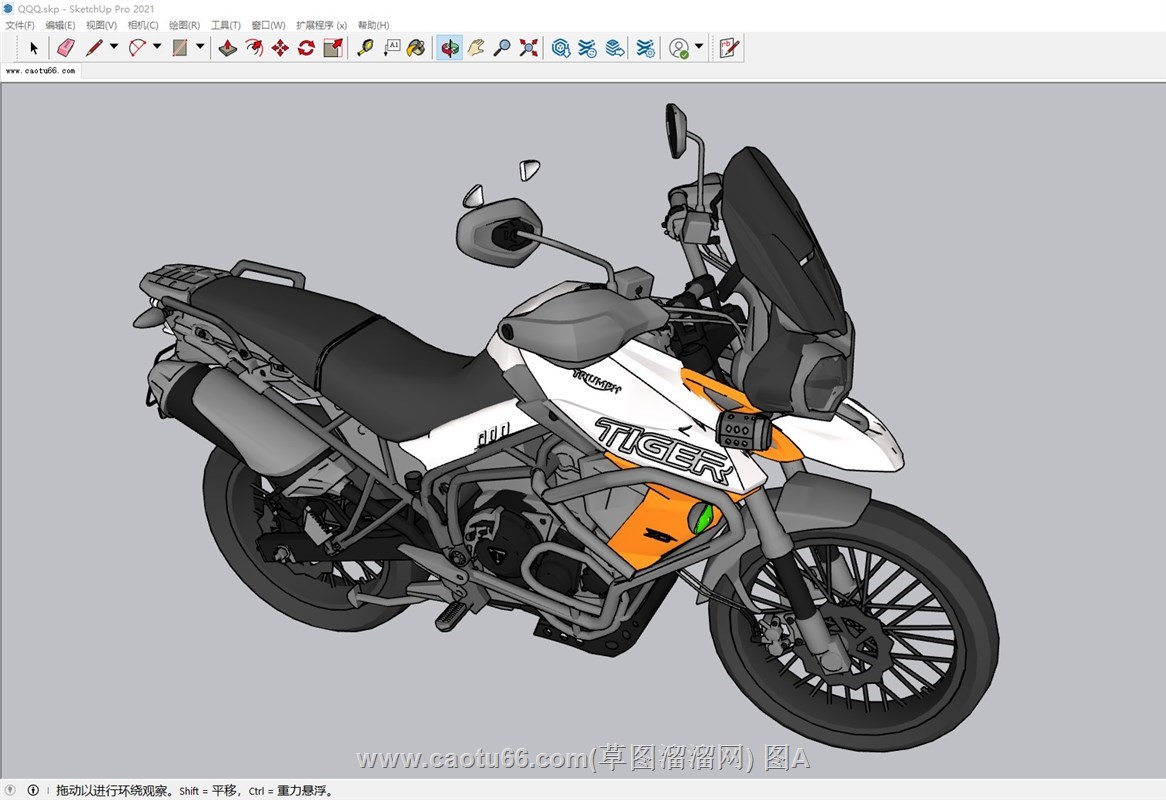Open the 文件(F) menu
The height and width of the screenshot is (800, 1166).
20,25
